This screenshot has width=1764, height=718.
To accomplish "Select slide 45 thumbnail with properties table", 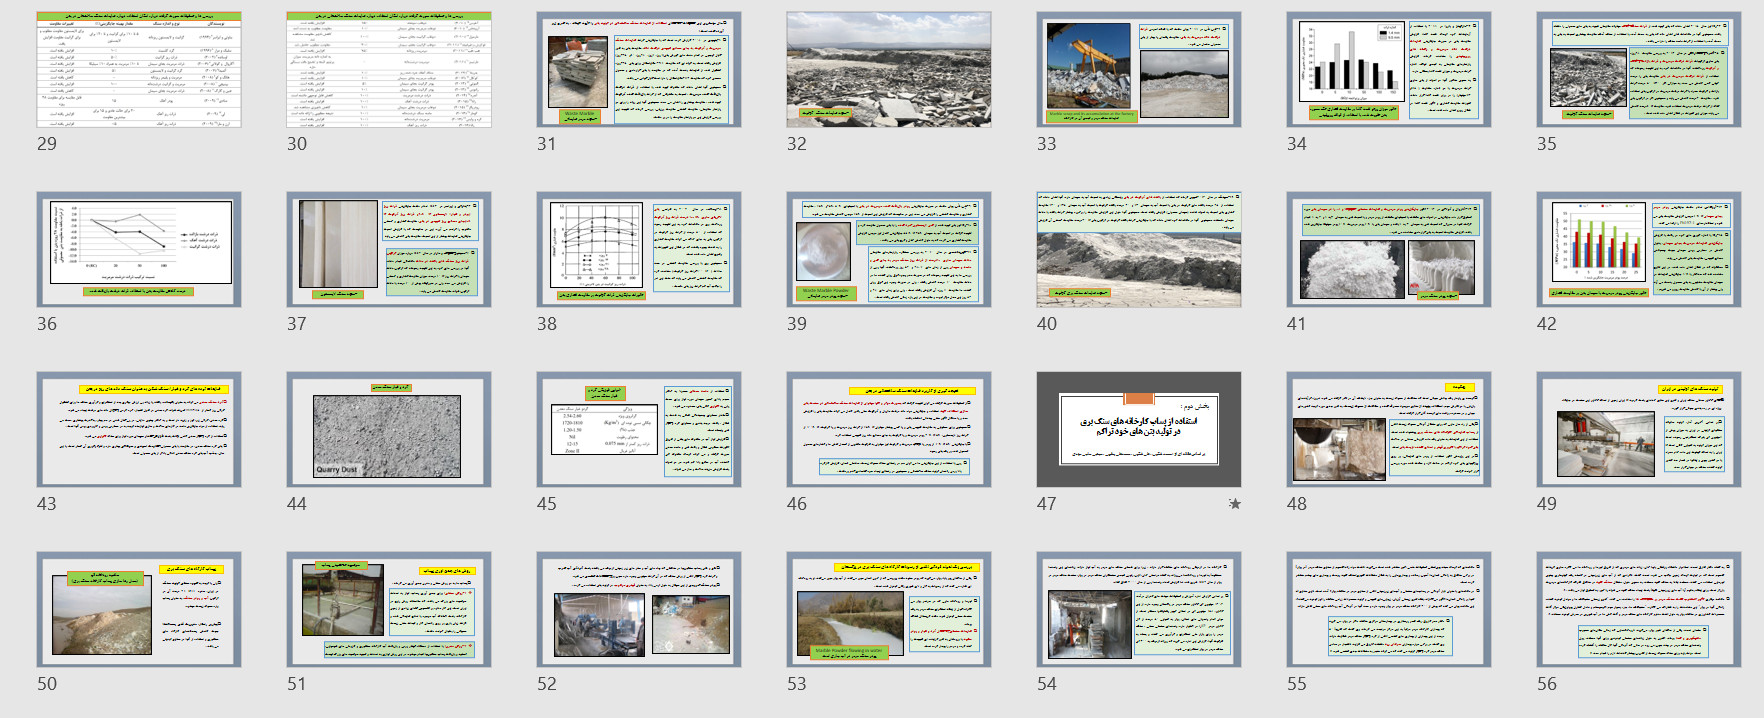I will (639, 429).
